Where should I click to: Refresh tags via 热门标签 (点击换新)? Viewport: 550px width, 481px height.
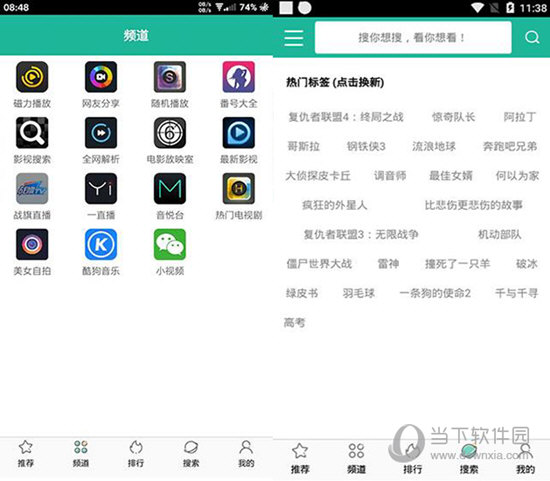(x=335, y=82)
